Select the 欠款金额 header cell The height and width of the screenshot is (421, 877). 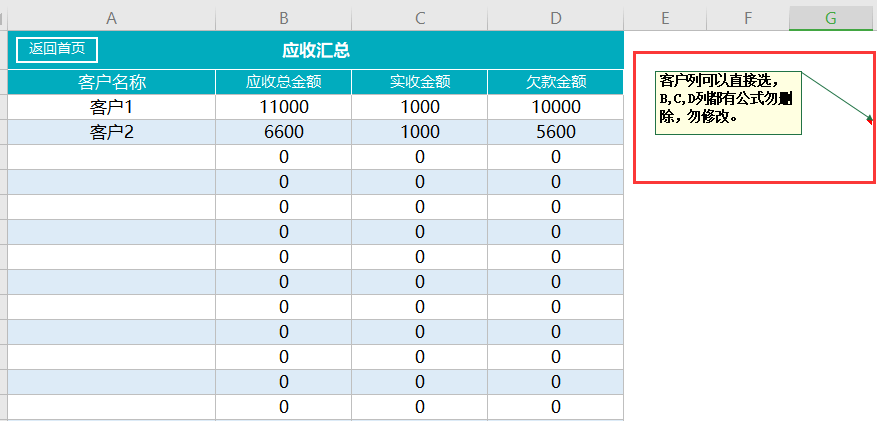tap(555, 82)
